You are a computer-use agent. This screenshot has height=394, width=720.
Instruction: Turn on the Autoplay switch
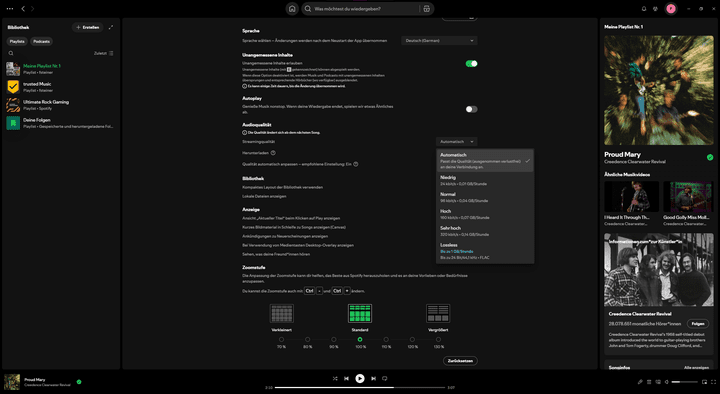point(472,109)
